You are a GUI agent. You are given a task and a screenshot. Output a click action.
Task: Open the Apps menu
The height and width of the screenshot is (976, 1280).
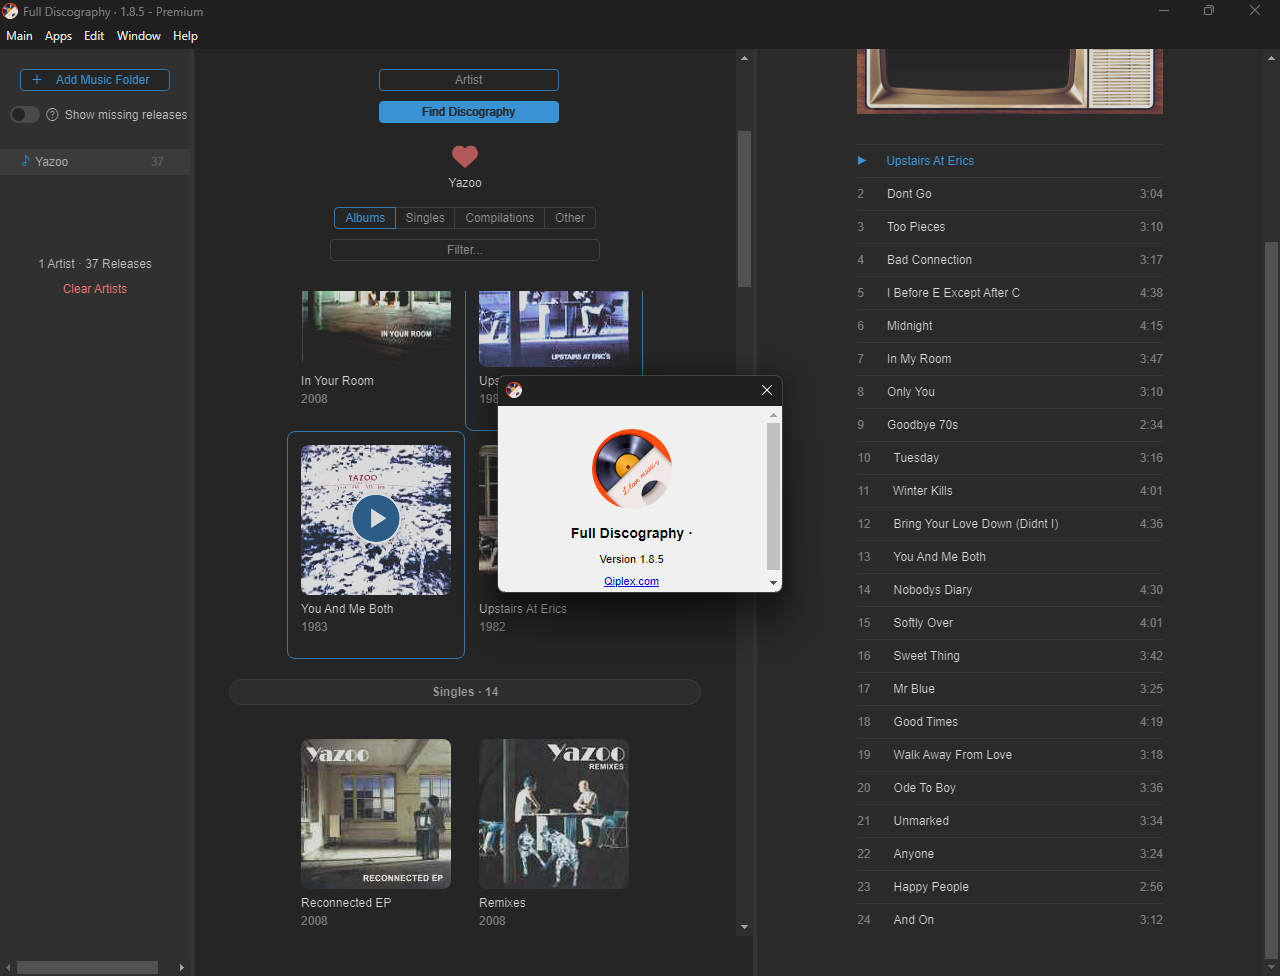coord(59,36)
